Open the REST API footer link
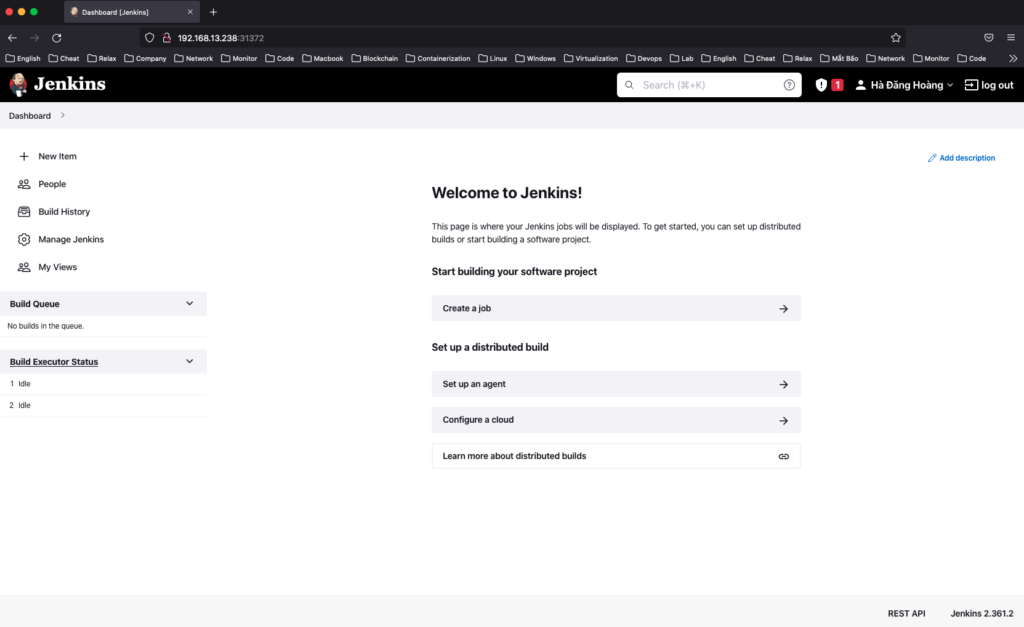 tap(906, 613)
